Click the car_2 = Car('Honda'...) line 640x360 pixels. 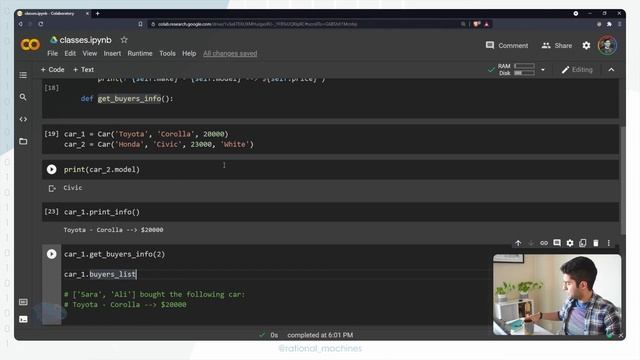click(159, 144)
